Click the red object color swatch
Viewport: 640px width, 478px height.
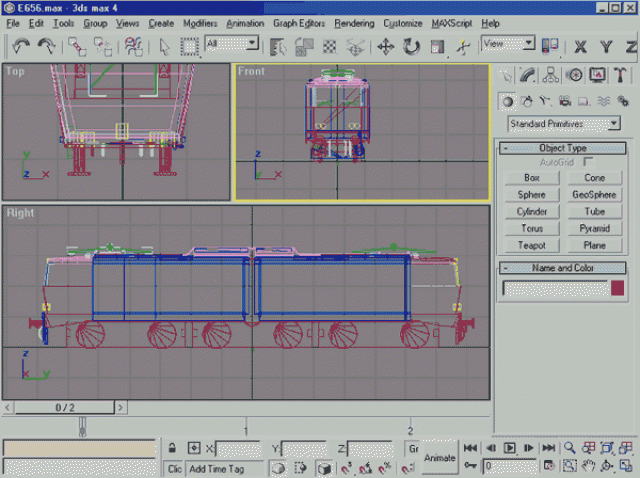(x=617, y=288)
